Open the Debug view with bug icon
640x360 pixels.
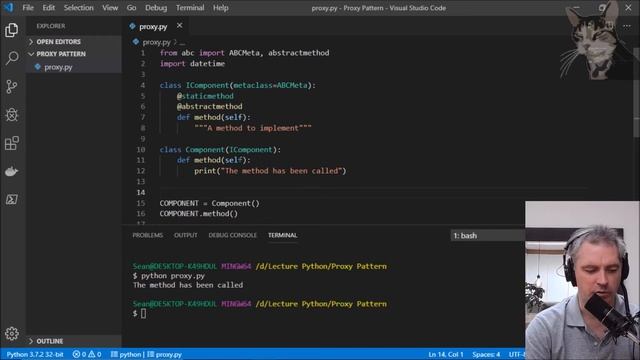[x=11, y=115]
